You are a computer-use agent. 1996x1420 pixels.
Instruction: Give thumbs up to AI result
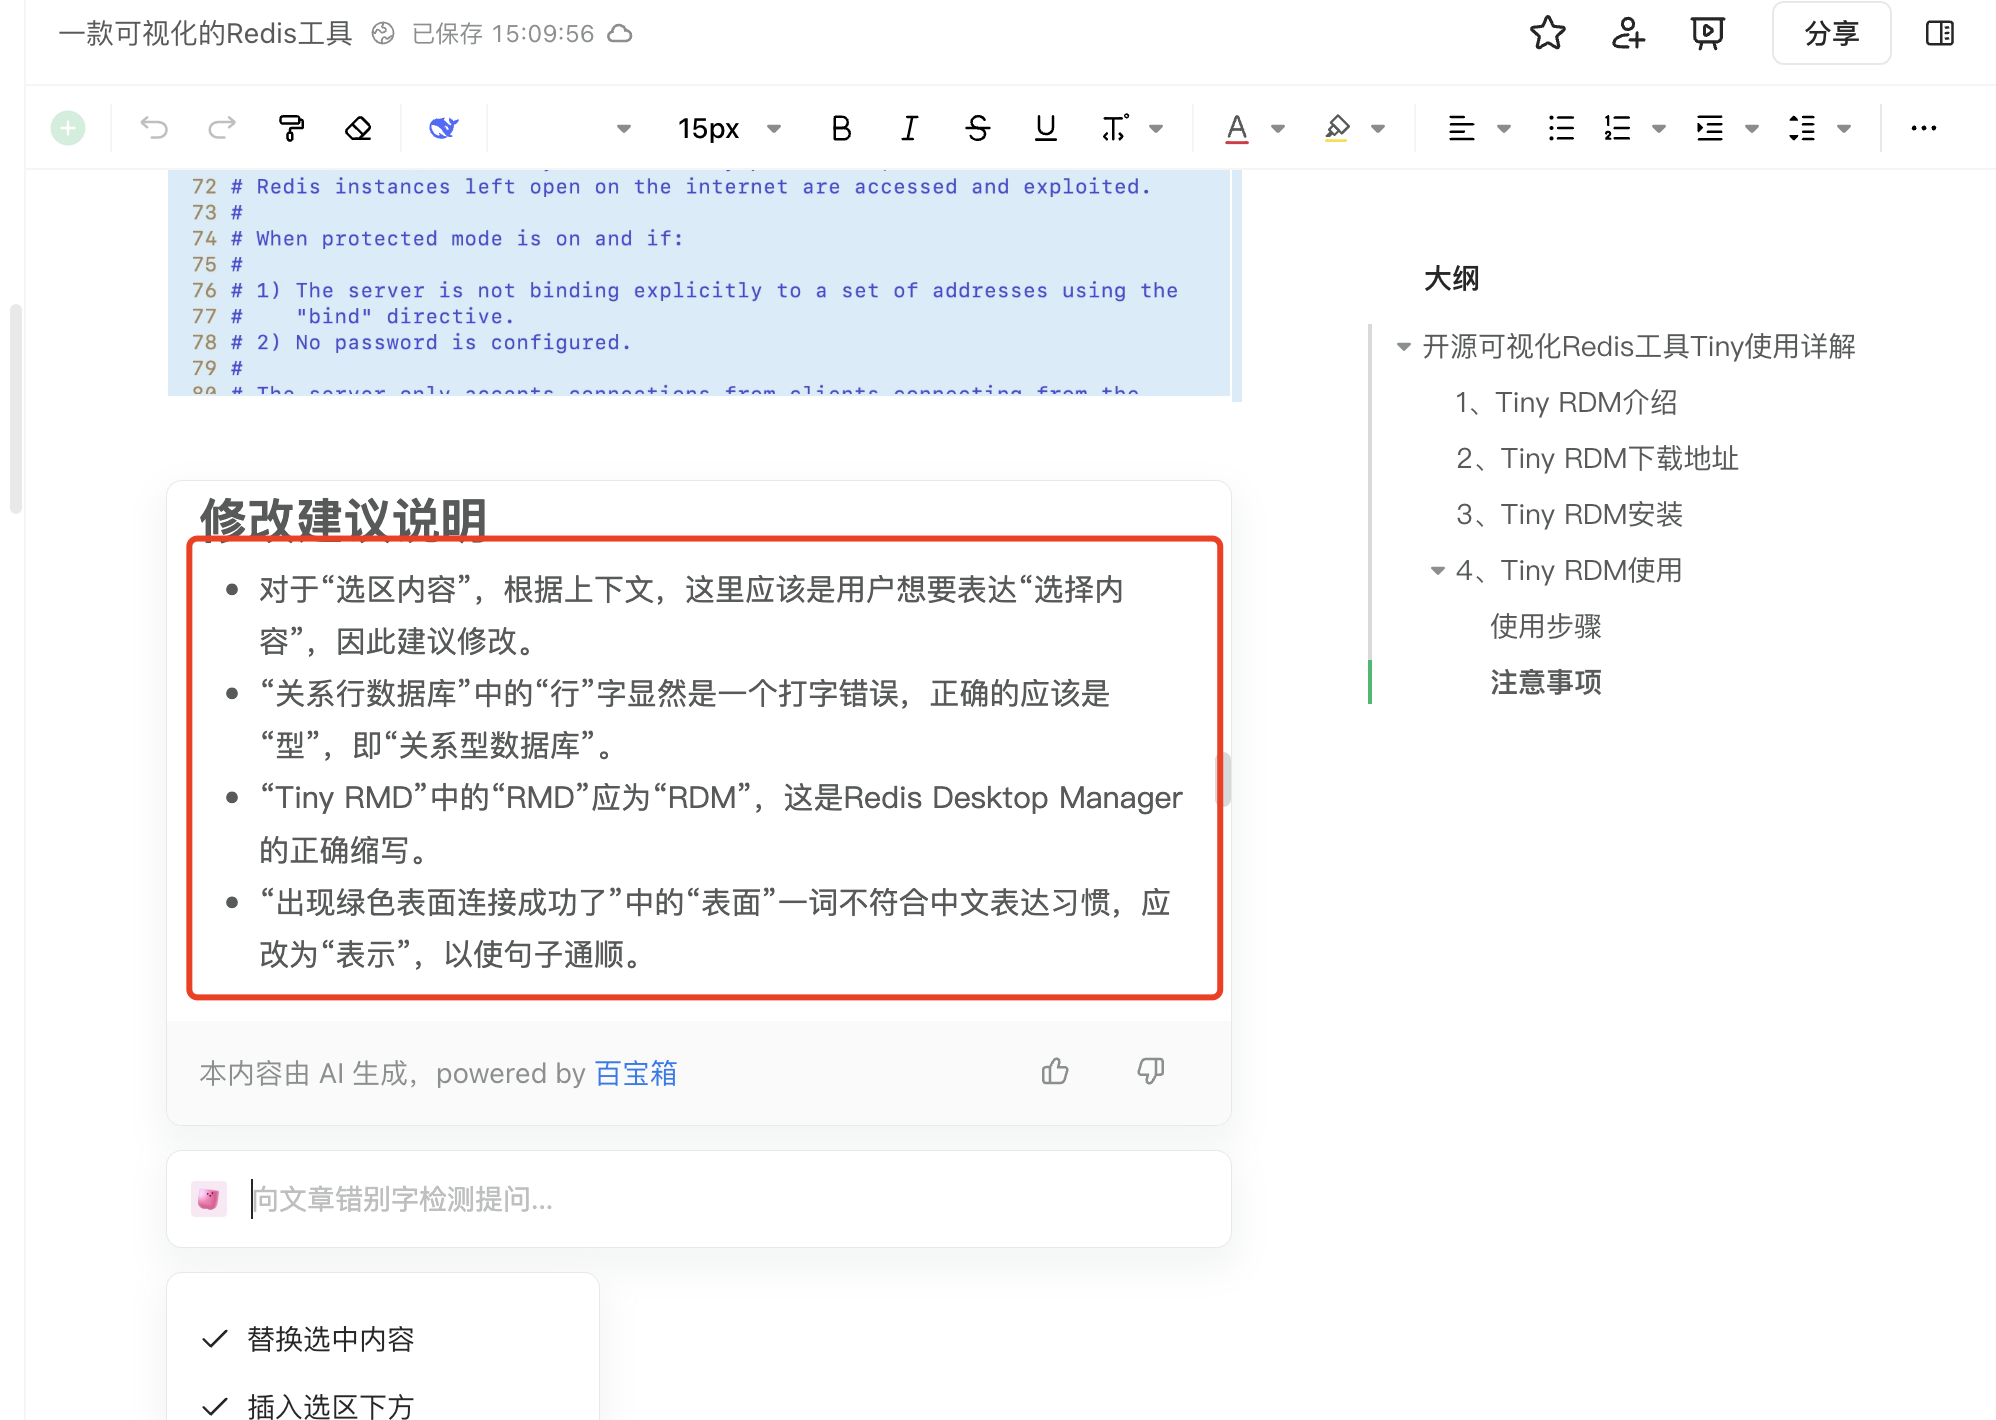coord(1055,1072)
